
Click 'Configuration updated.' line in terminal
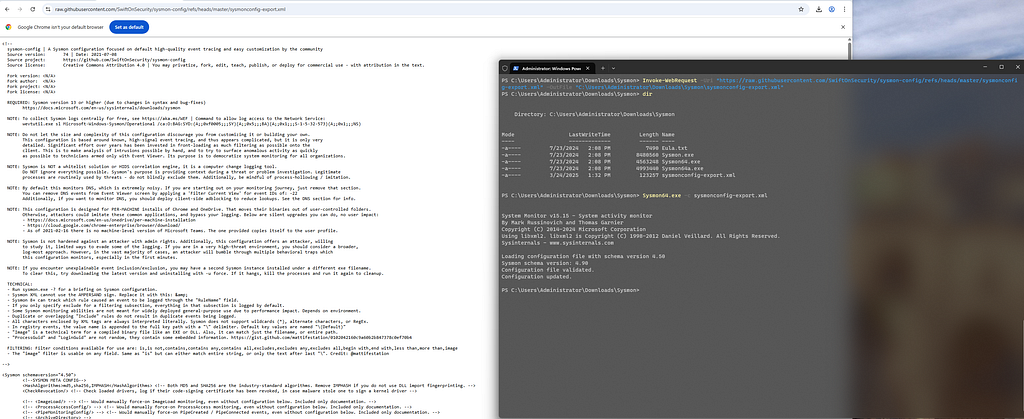536,276
